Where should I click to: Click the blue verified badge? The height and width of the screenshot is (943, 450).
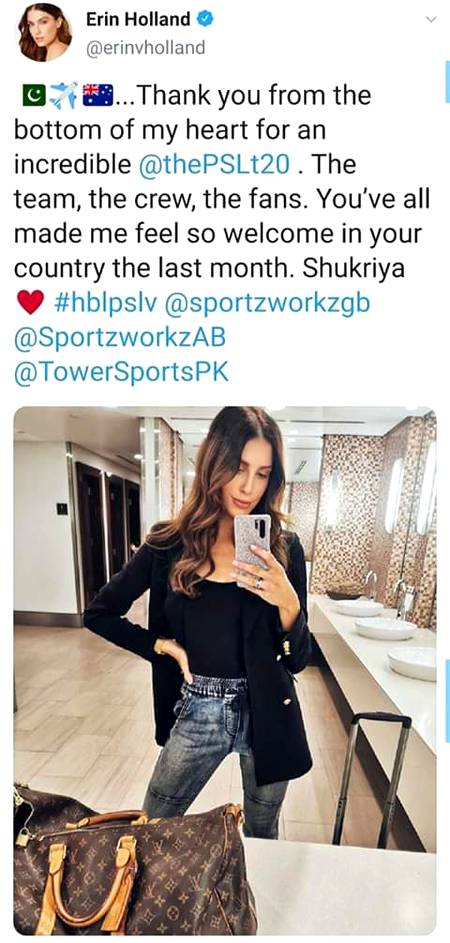click(x=205, y=19)
